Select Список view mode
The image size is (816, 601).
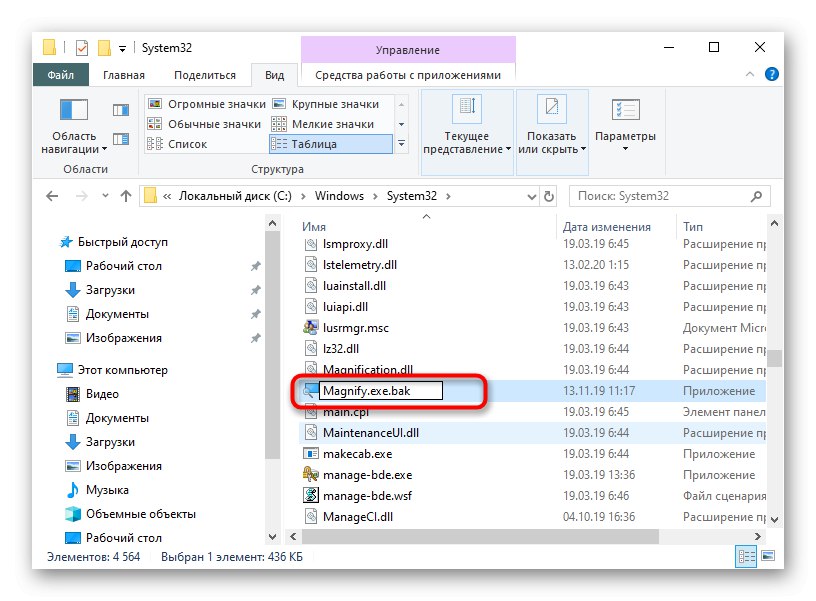[x=188, y=143]
